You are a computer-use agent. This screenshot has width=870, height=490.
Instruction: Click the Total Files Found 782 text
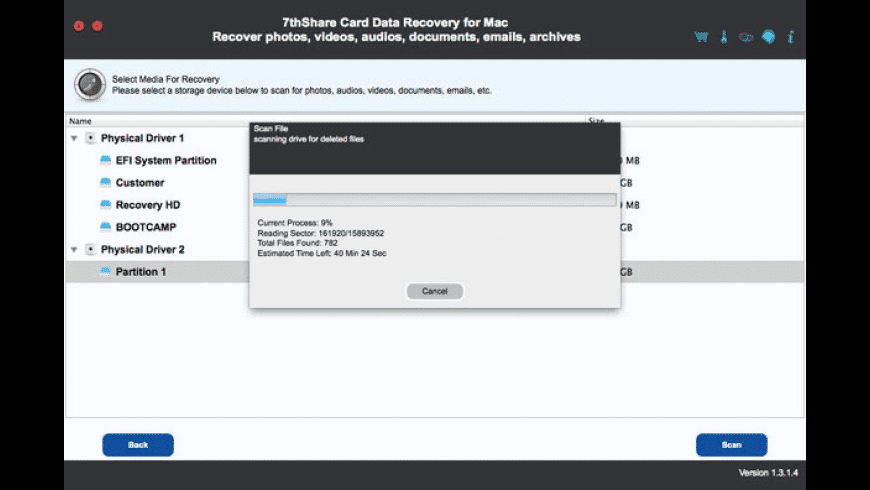(x=297, y=243)
